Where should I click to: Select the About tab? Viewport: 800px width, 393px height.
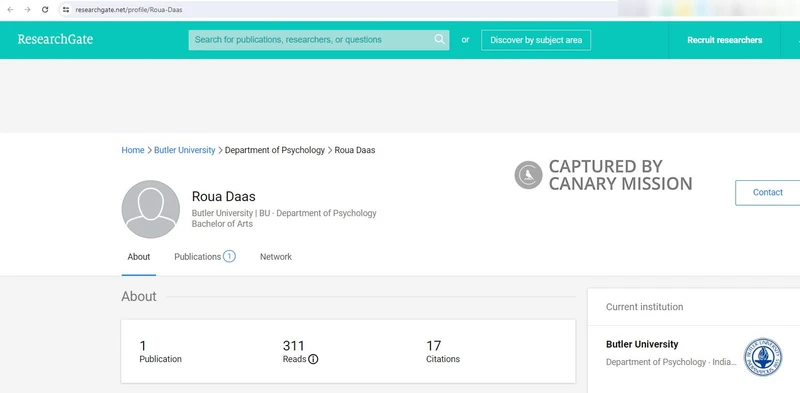[139, 257]
